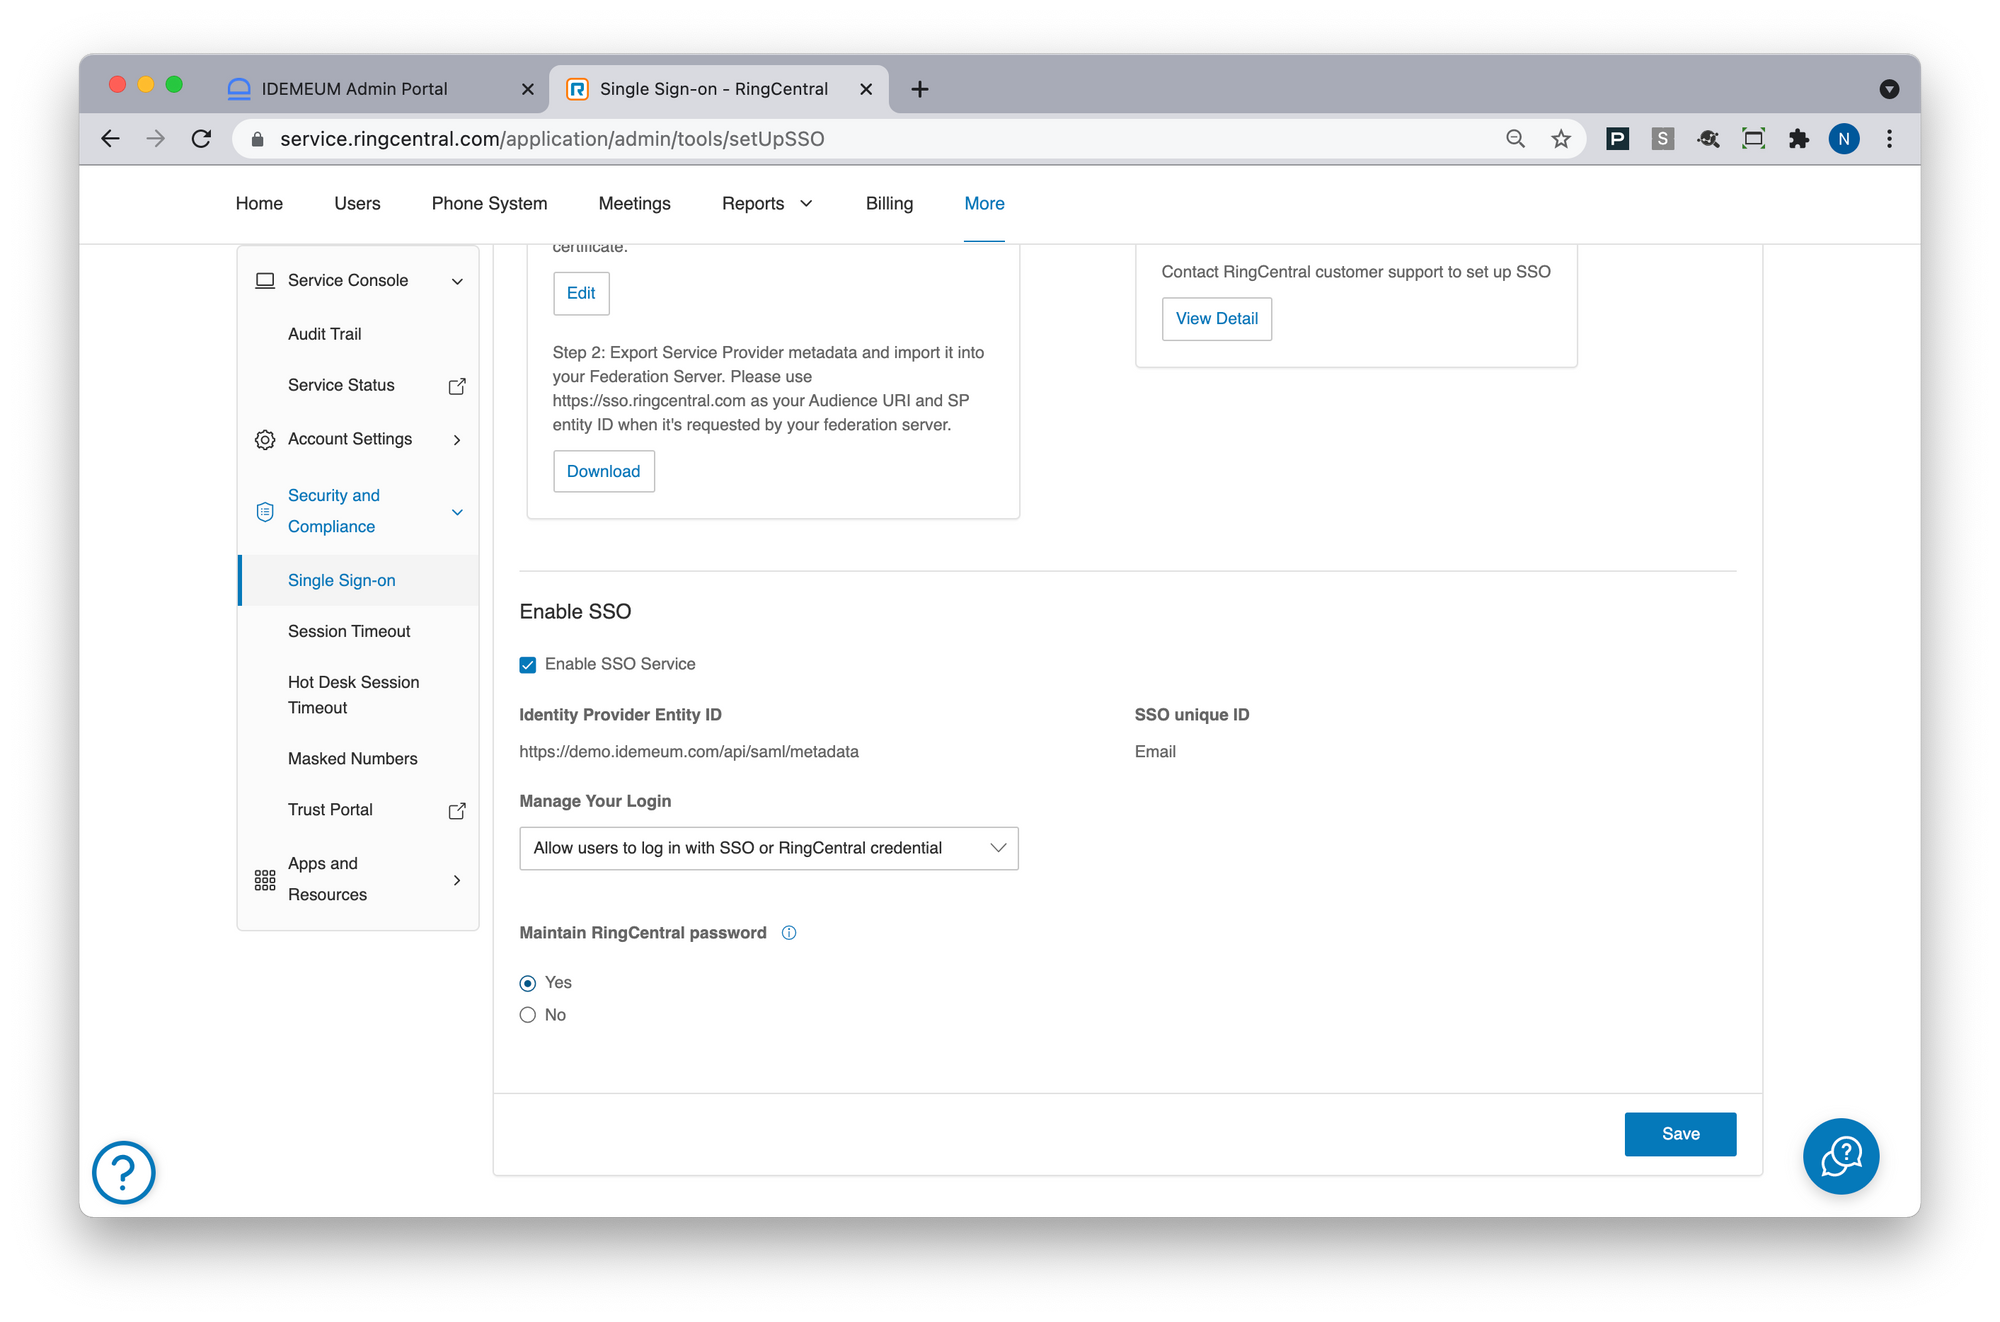Click the browser forward arrow

point(155,139)
